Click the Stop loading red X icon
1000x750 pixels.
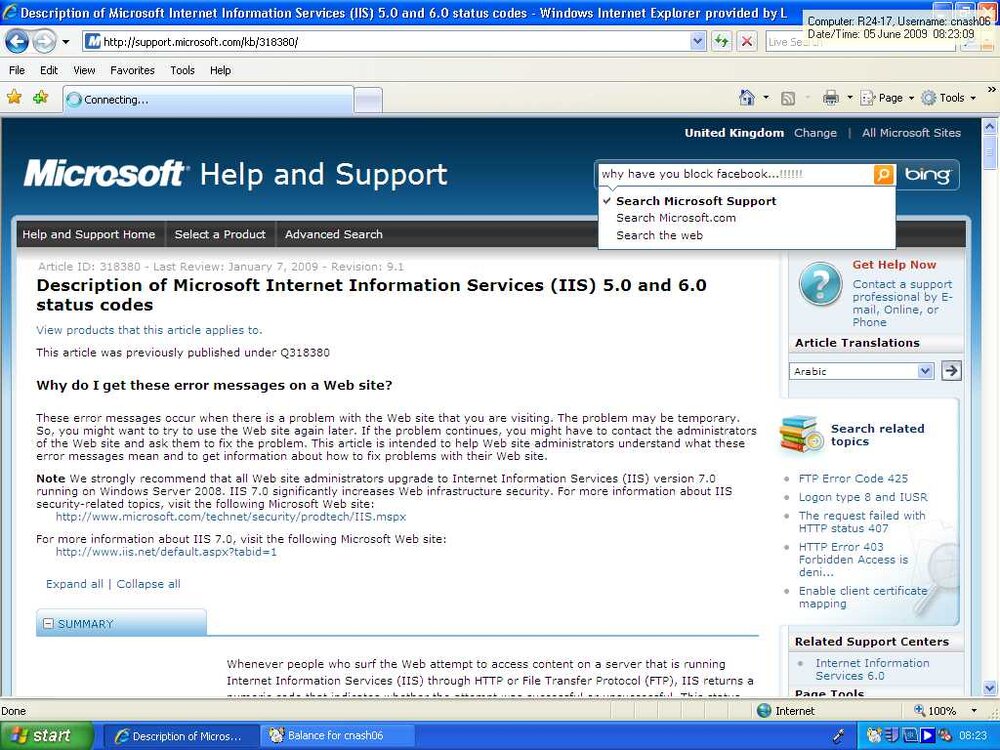(746, 42)
